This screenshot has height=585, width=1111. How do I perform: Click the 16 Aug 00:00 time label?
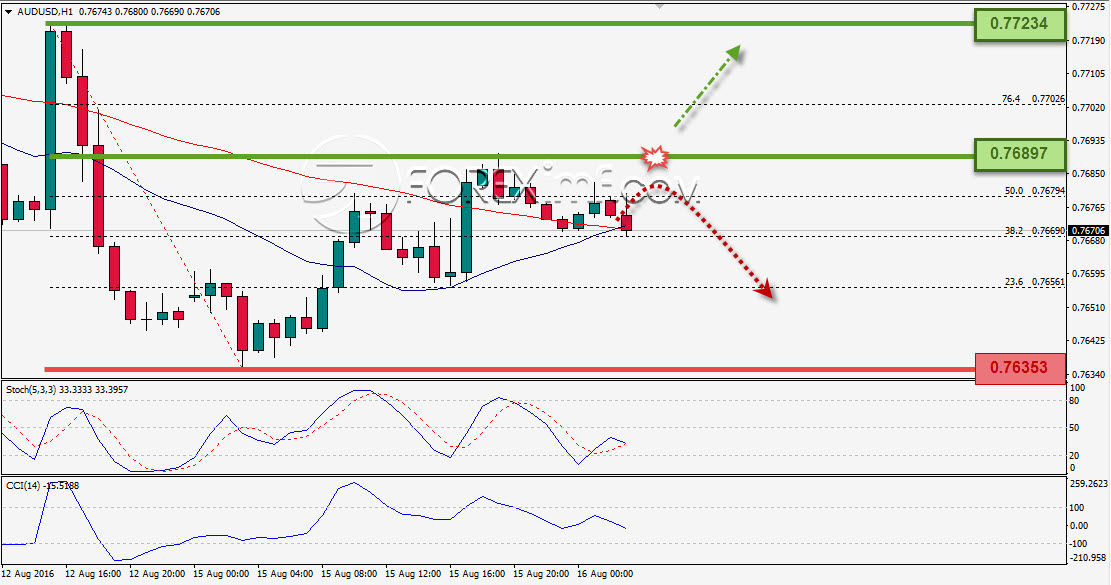tap(605, 574)
